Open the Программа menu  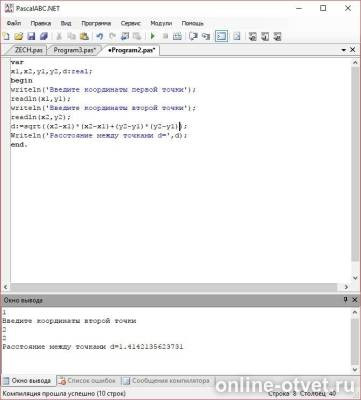(x=96, y=23)
